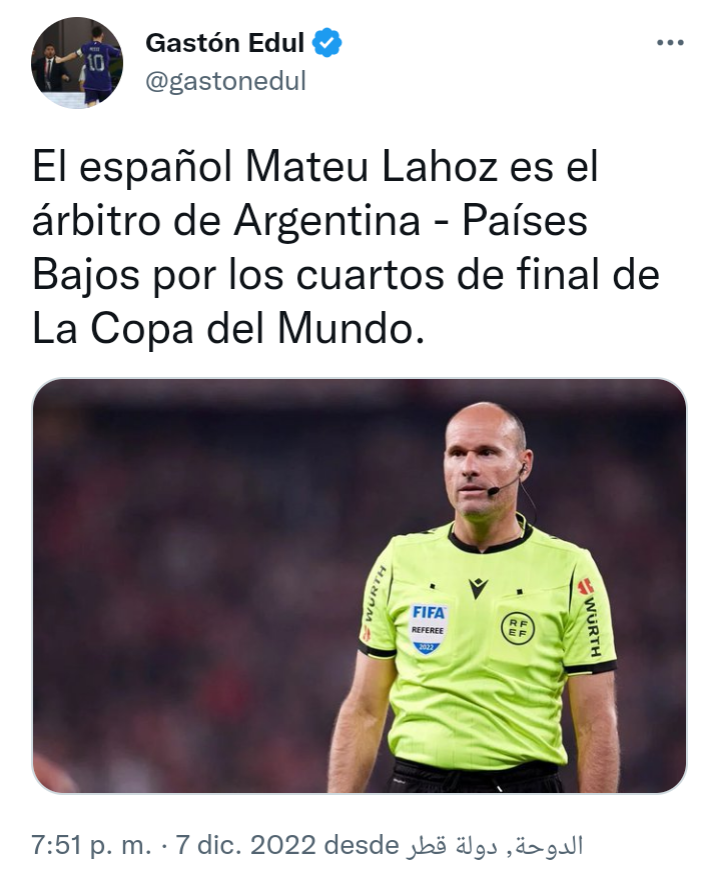Click the RFEF circular crest on the jersey

coord(518,628)
